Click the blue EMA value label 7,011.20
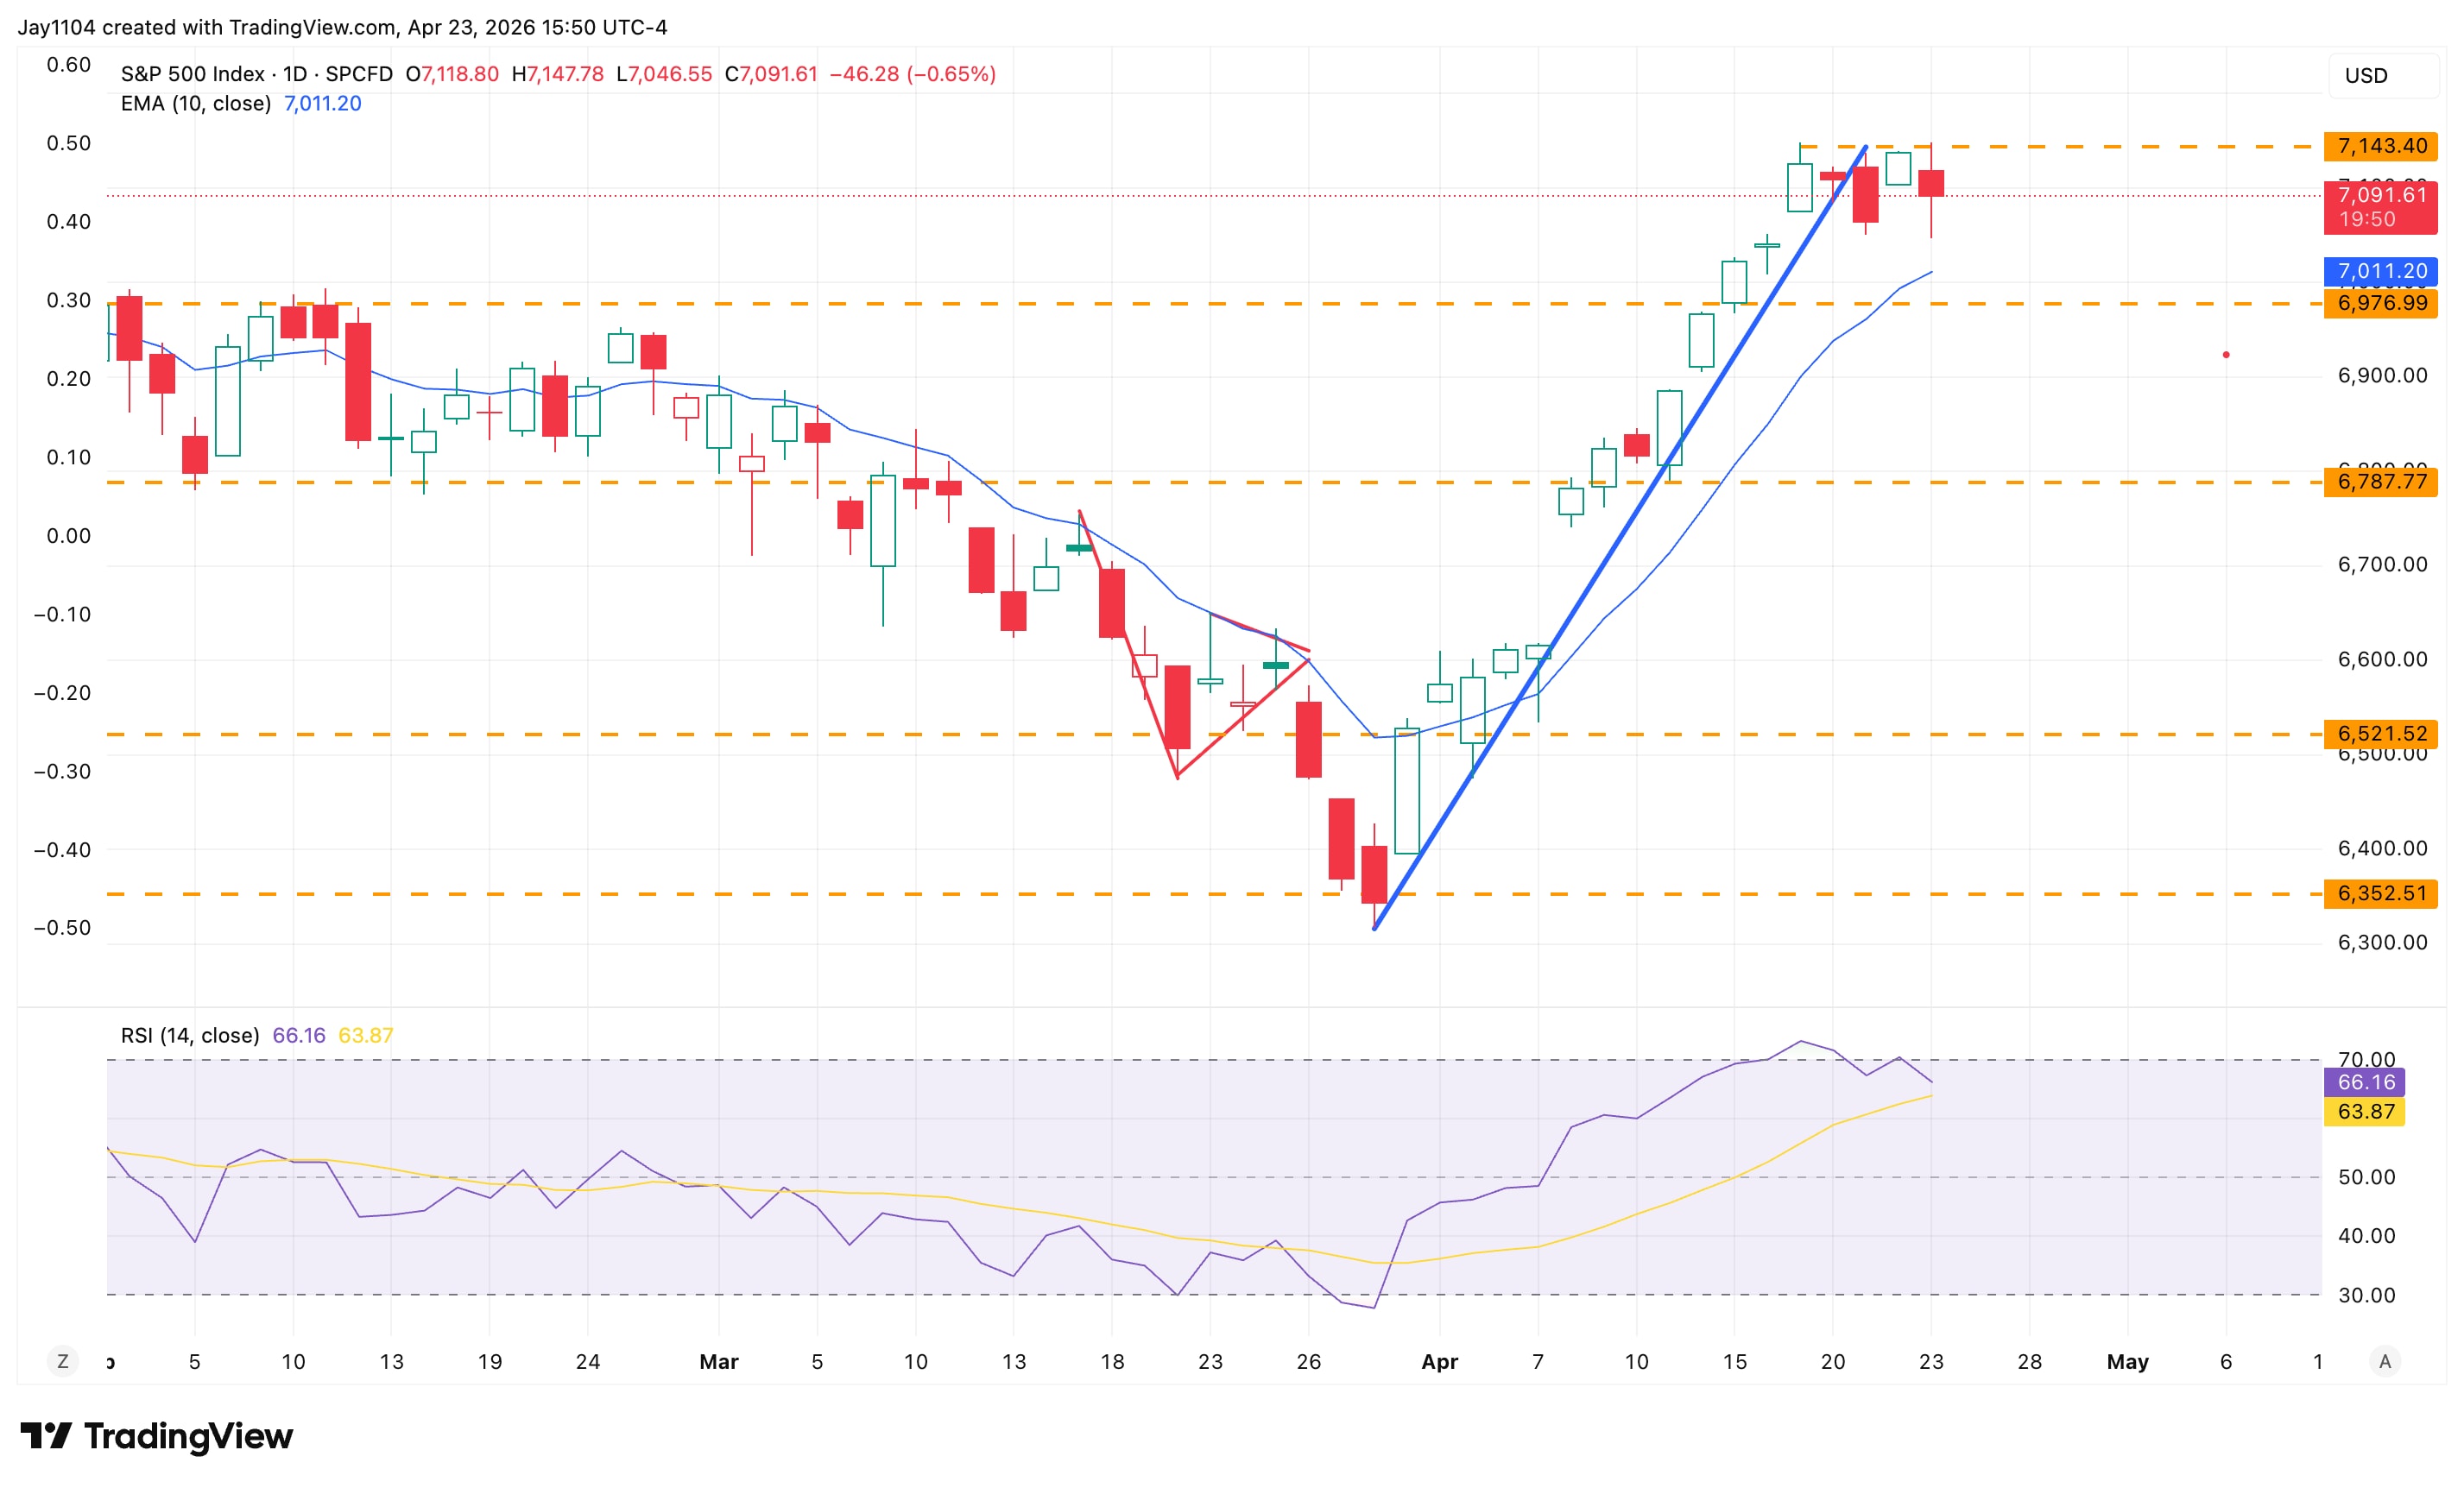2464x1488 pixels. (x=2381, y=271)
